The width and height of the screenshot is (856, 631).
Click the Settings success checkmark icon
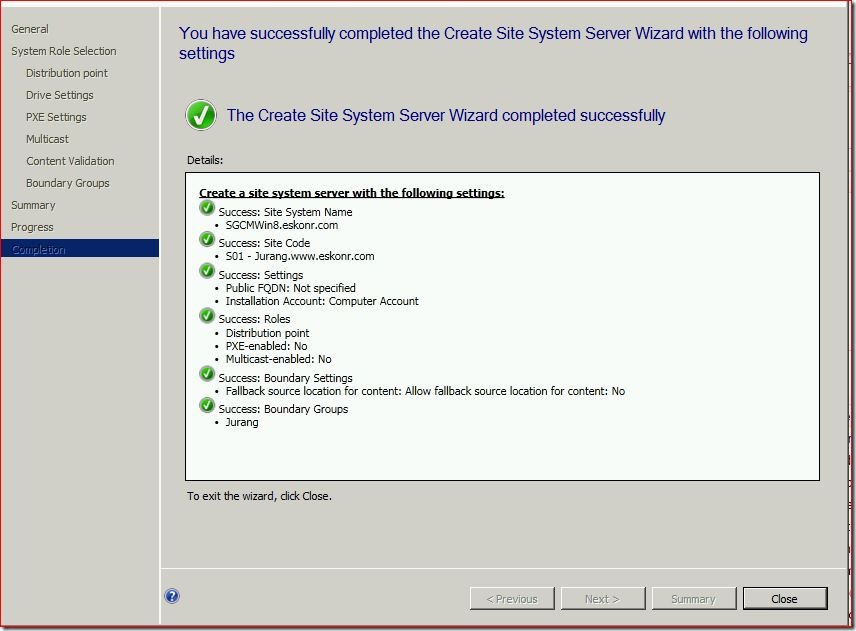tap(207, 271)
